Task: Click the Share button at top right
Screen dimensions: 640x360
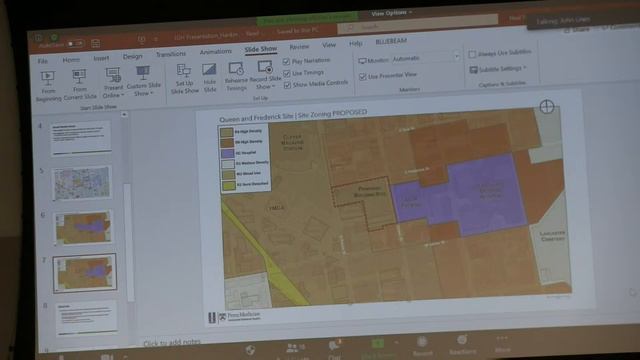Action: click(x=577, y=30)
